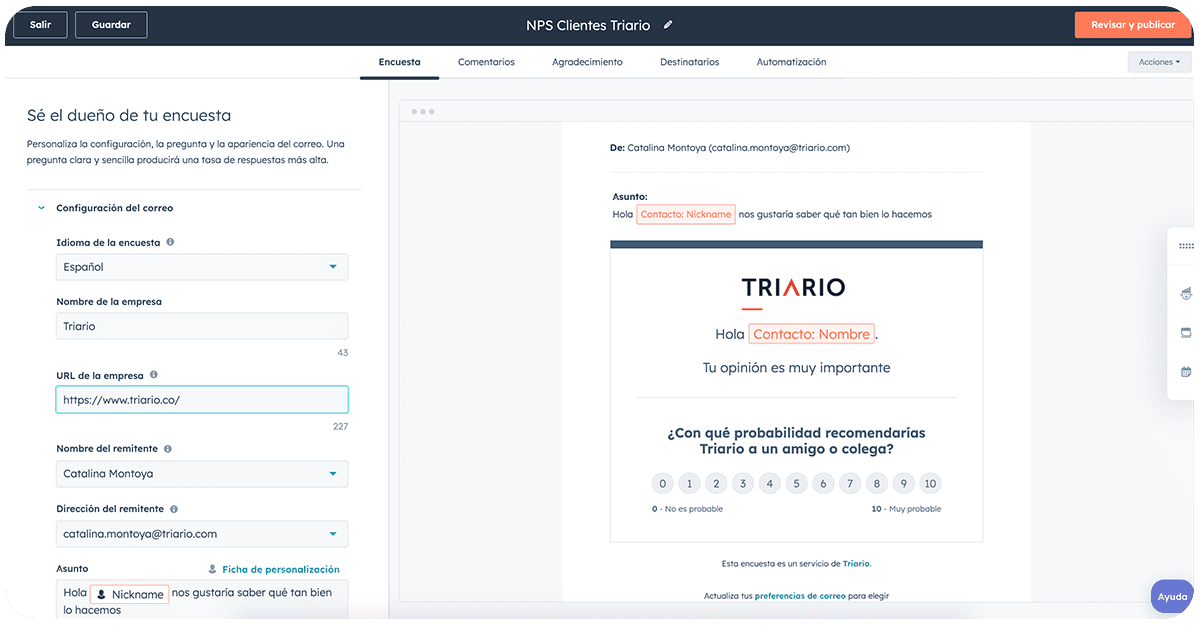Select score 6 in the NPS preview

[823, 484]
